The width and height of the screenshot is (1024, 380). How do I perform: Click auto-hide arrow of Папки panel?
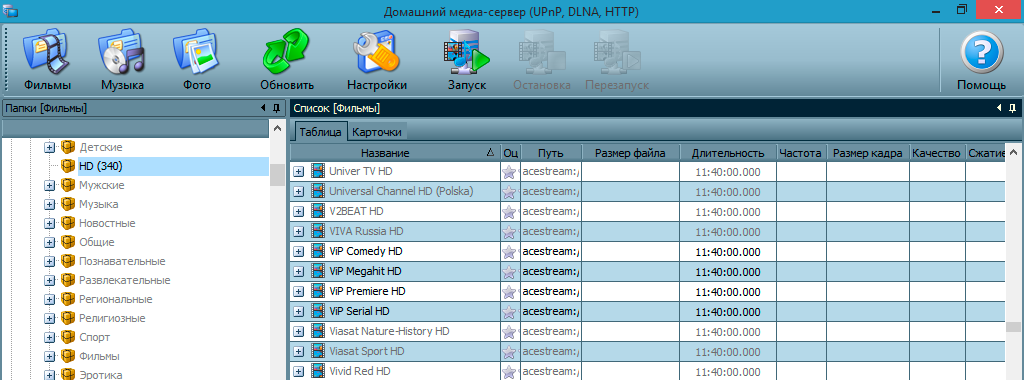263,108
